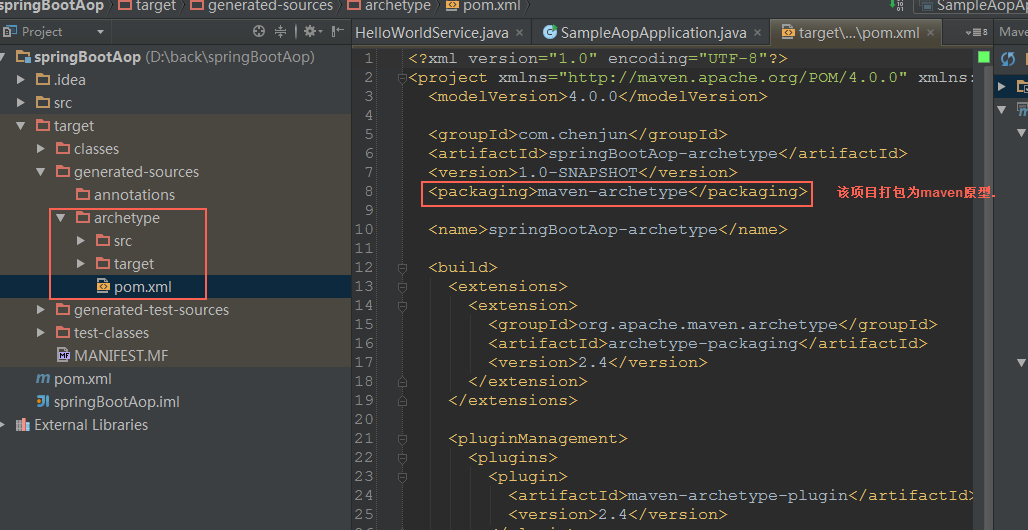Click target in the navigation bar

[x=148, y=6]
